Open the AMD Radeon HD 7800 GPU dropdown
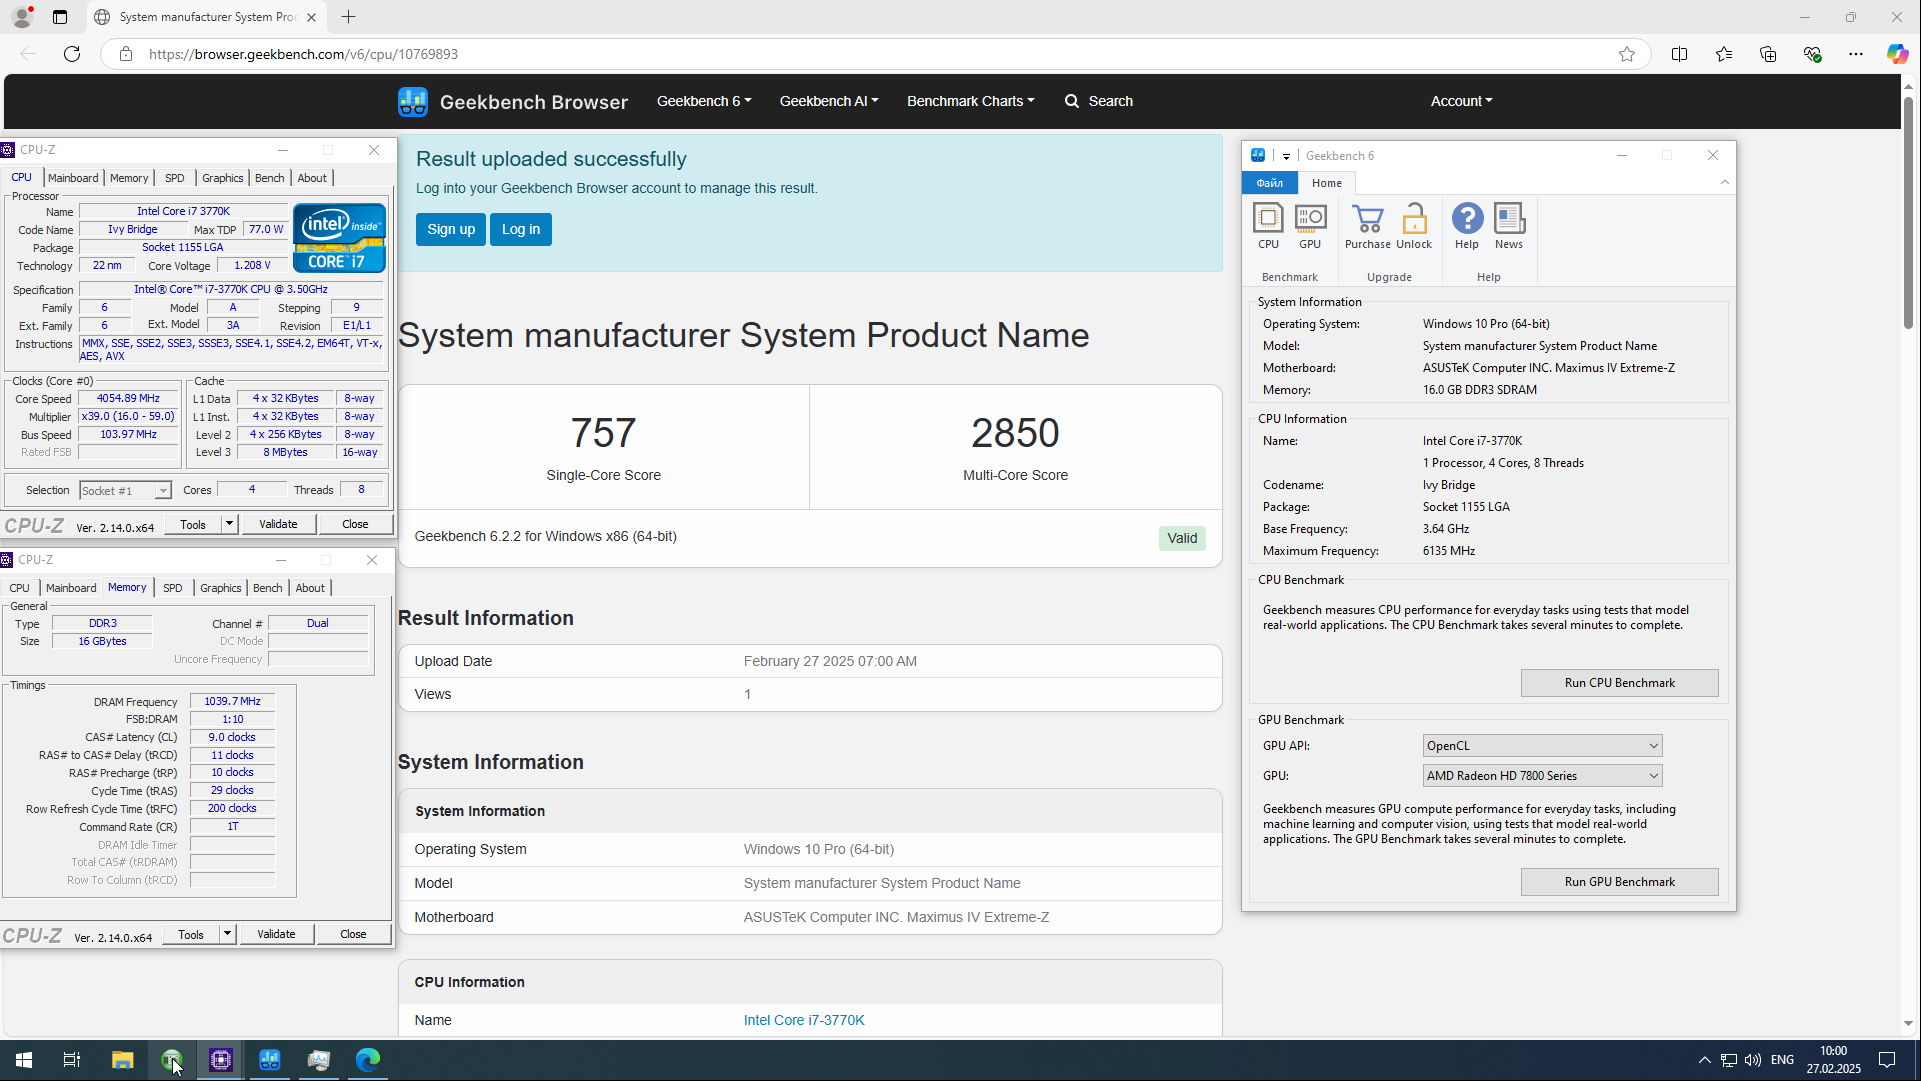The height and width of the screenshot is (1081, 1921). point(1542,776)
